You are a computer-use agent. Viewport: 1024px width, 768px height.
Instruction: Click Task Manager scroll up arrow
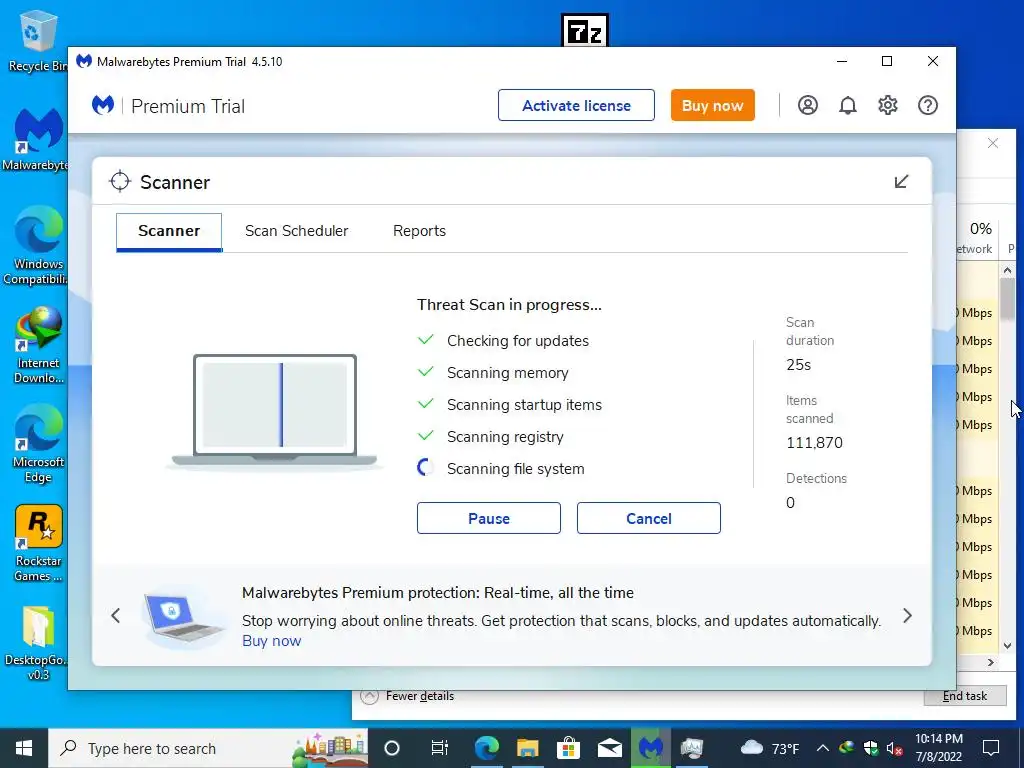click(x=1007, y=270)
